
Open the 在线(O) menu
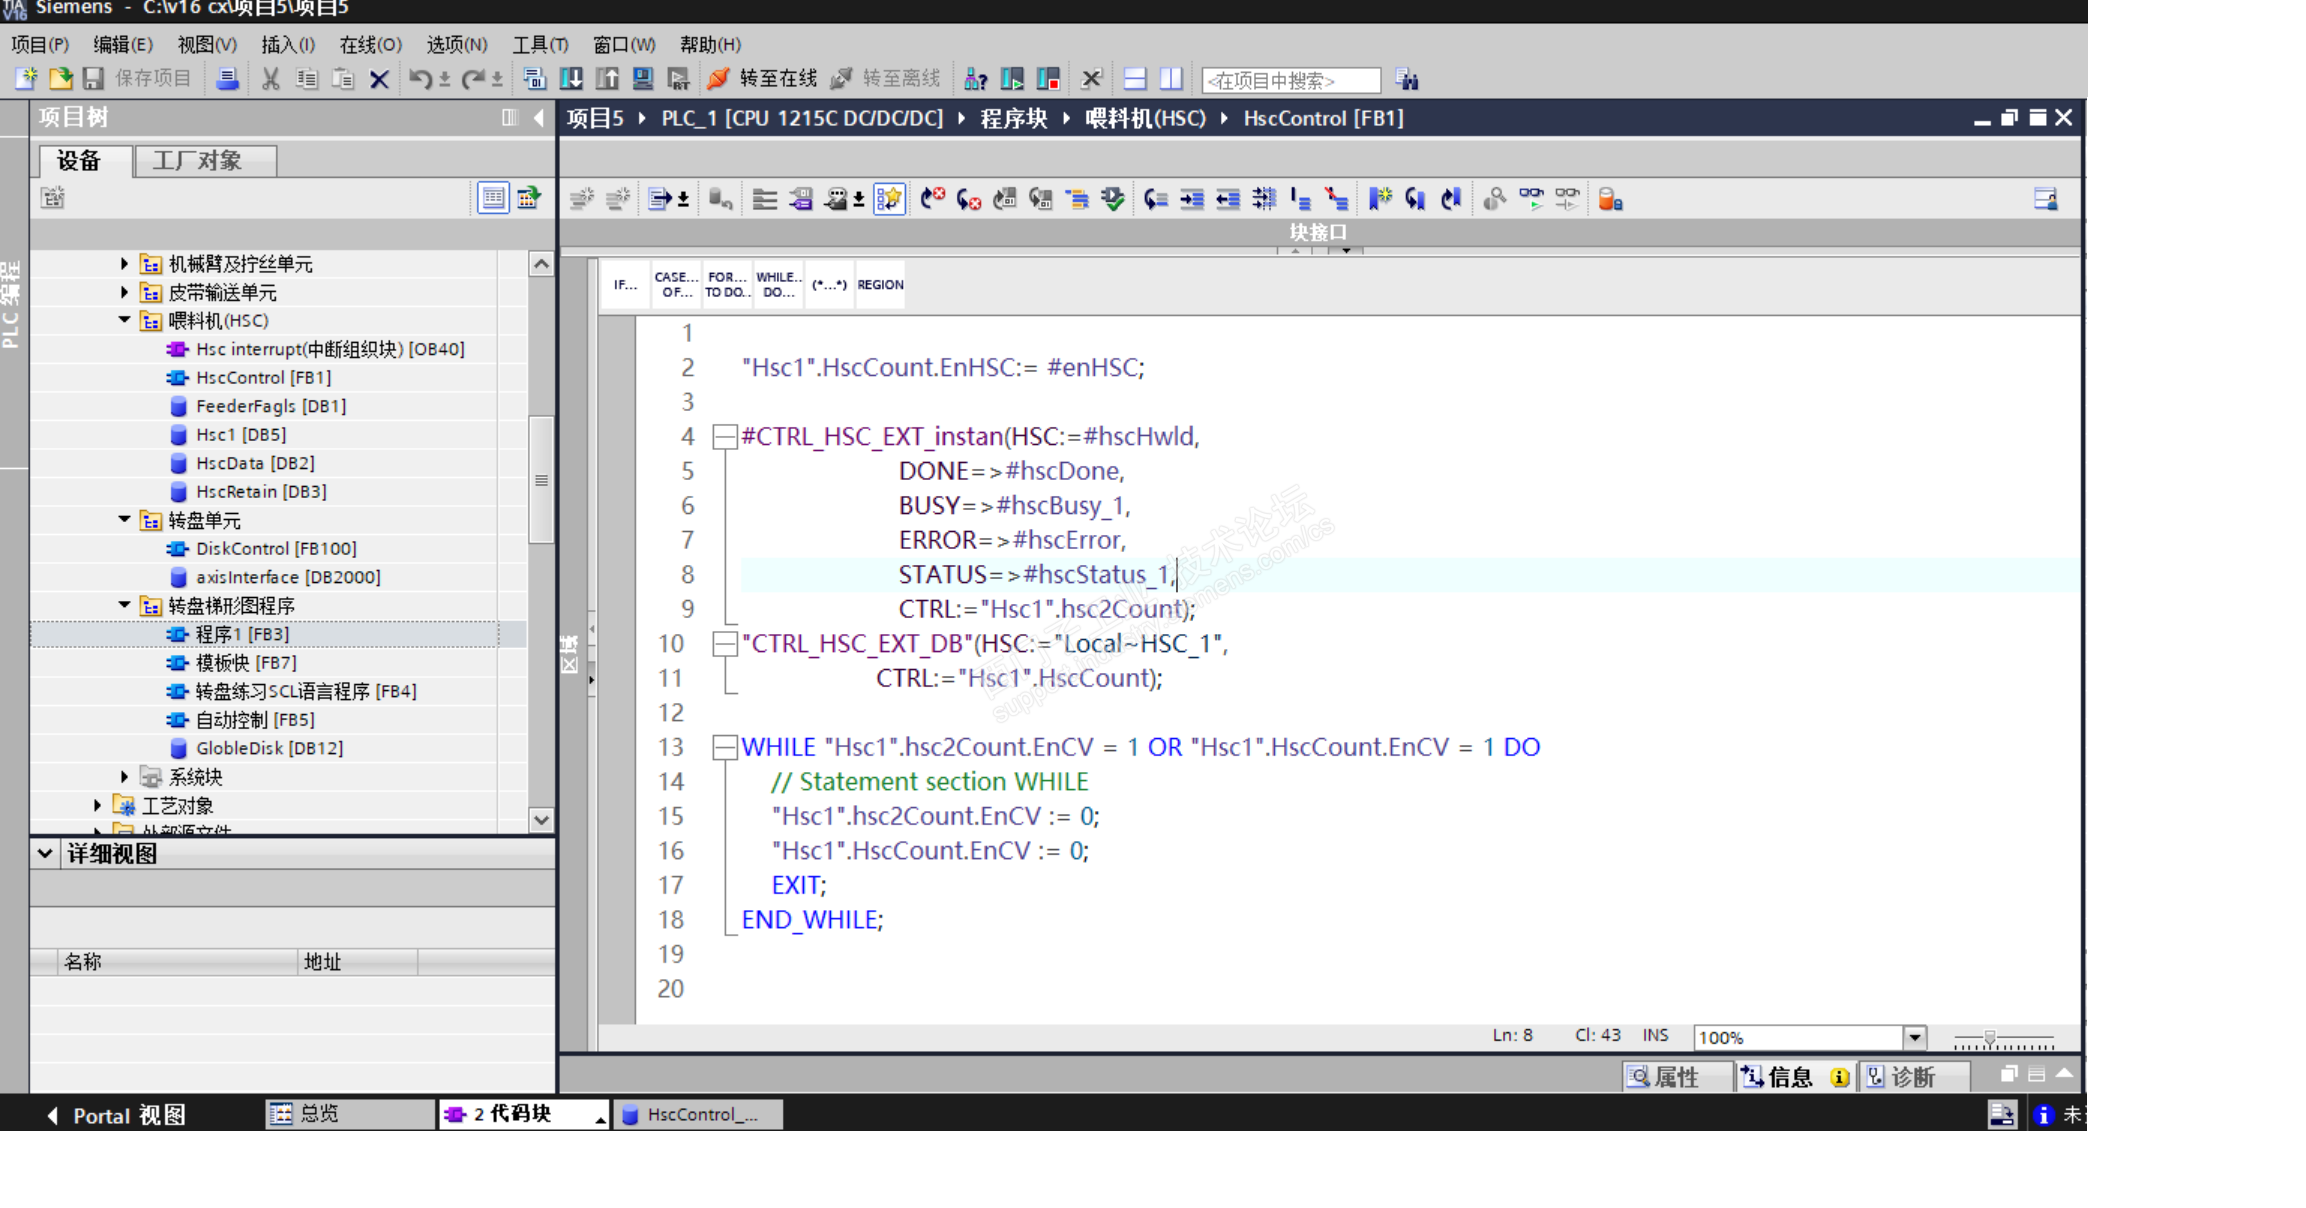coord(370,44)
